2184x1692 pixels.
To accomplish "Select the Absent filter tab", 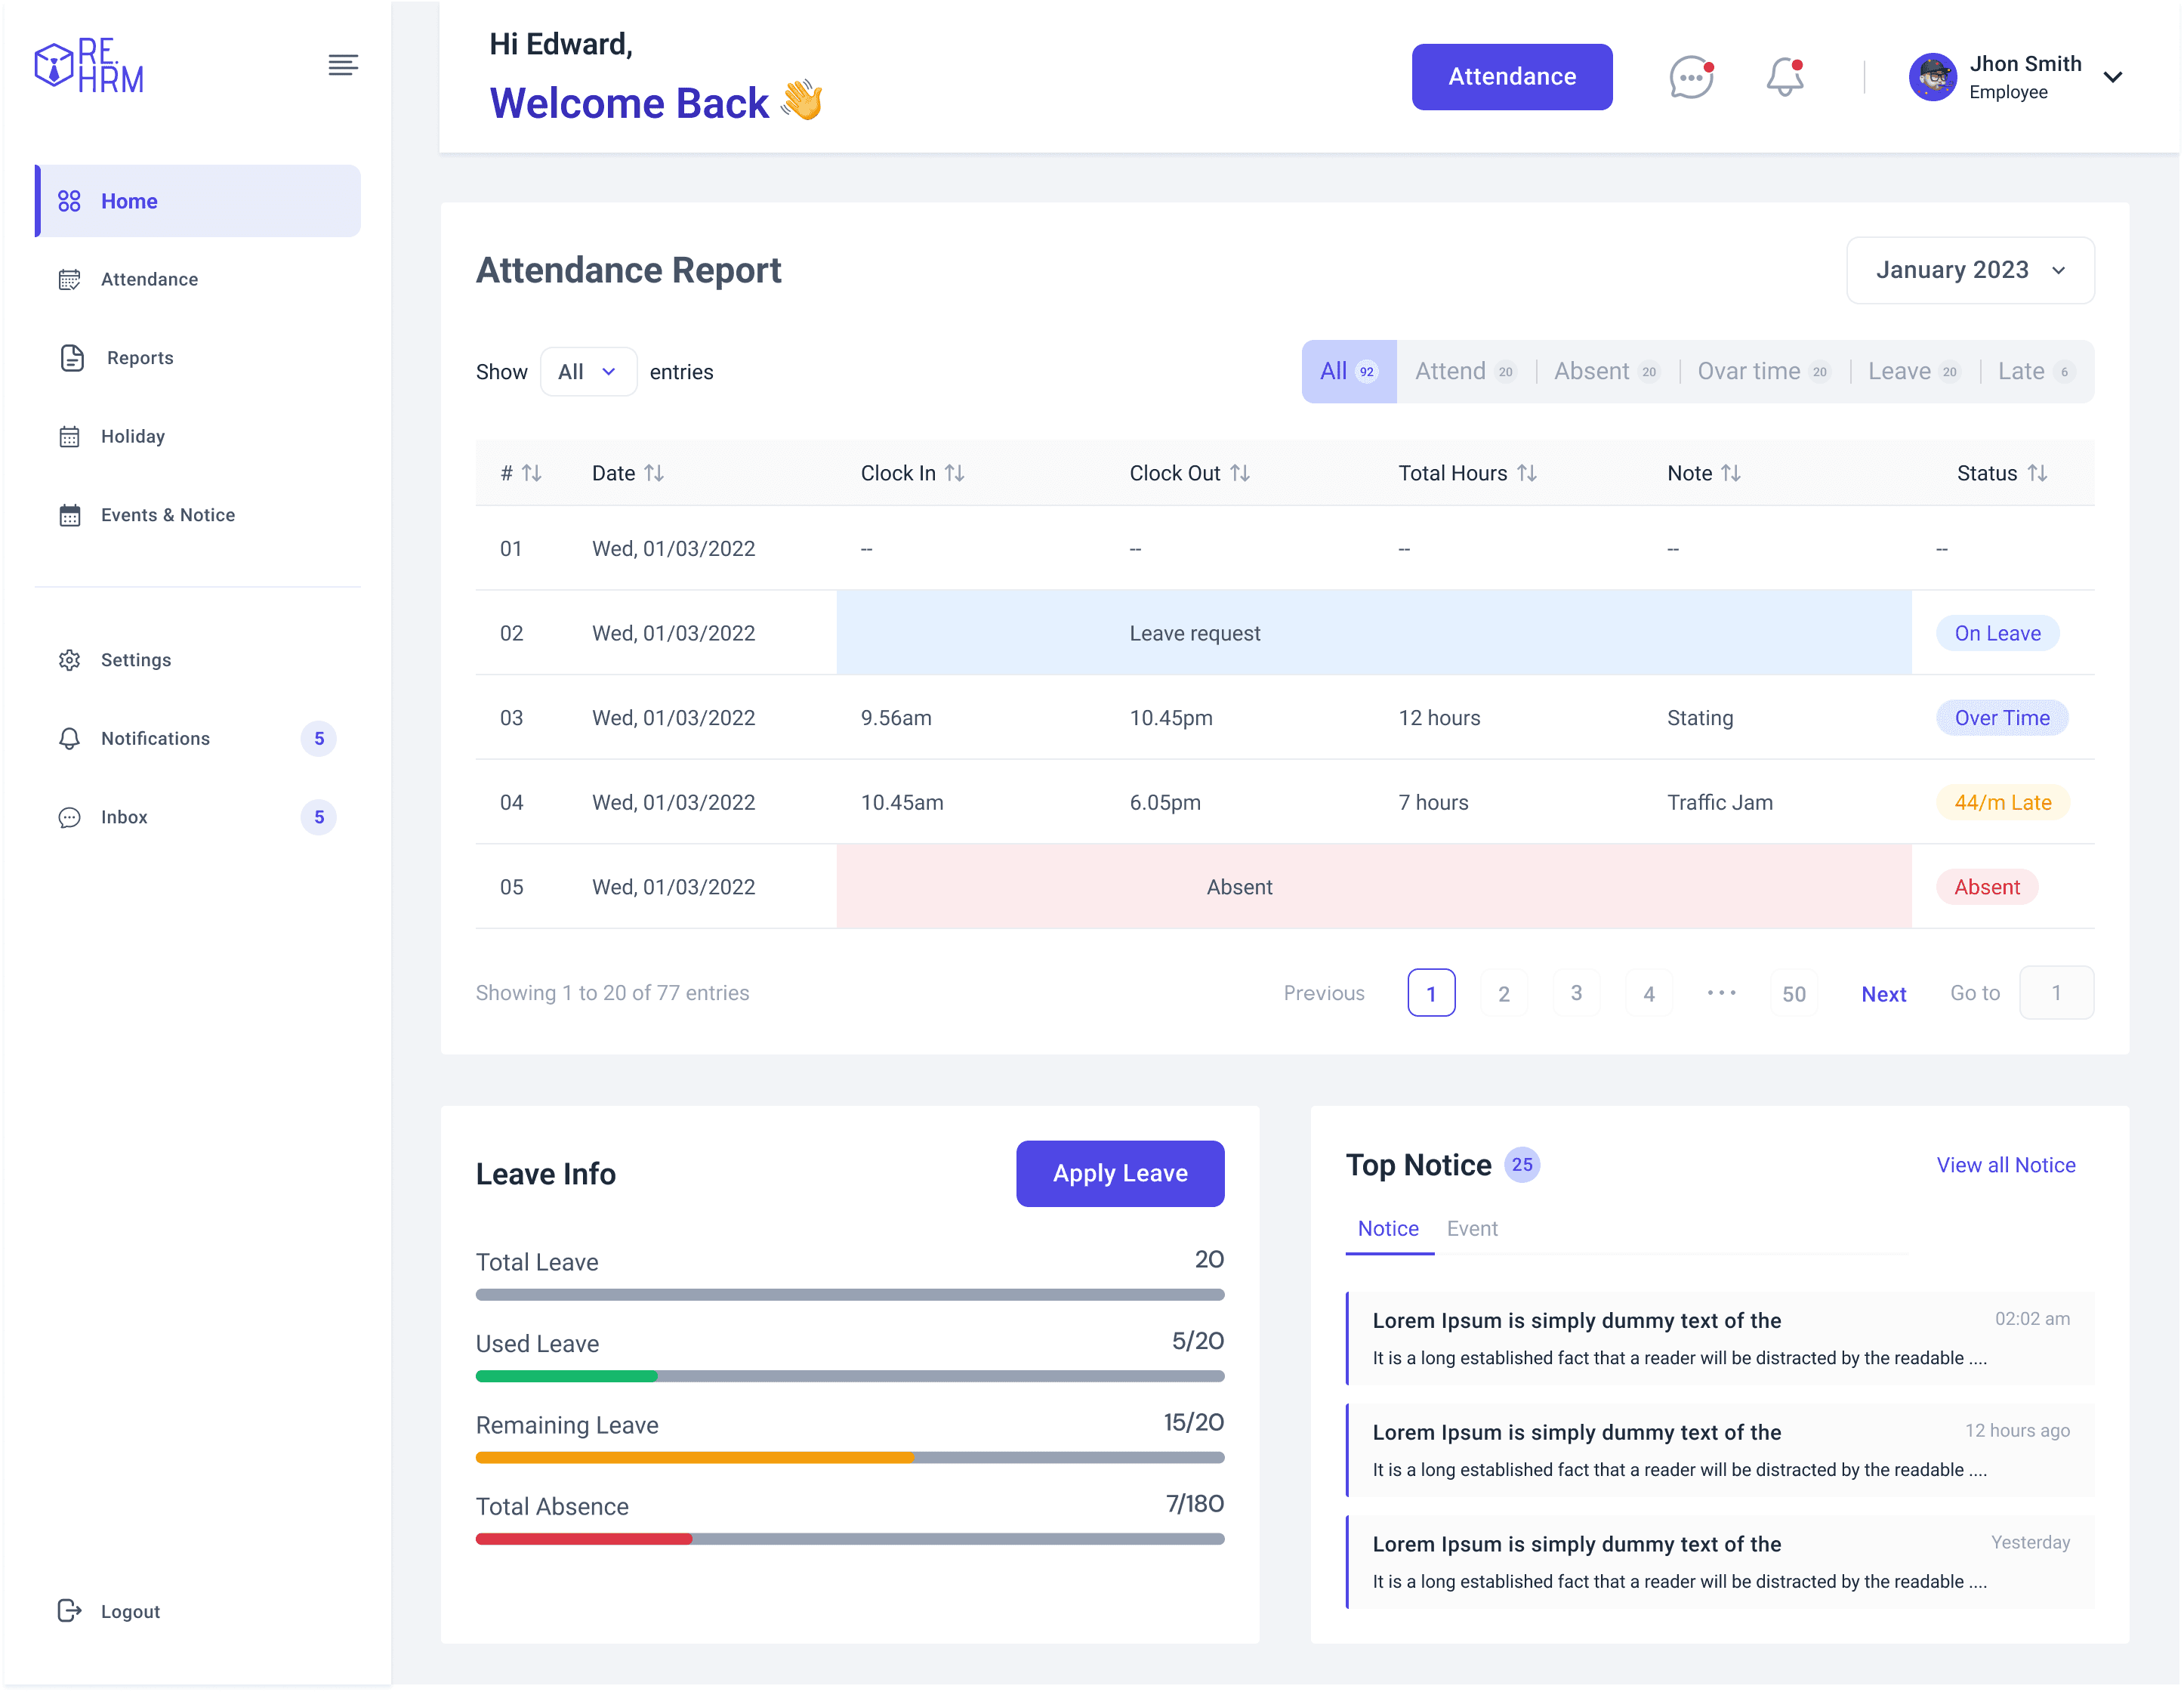I will (1607, 372).
